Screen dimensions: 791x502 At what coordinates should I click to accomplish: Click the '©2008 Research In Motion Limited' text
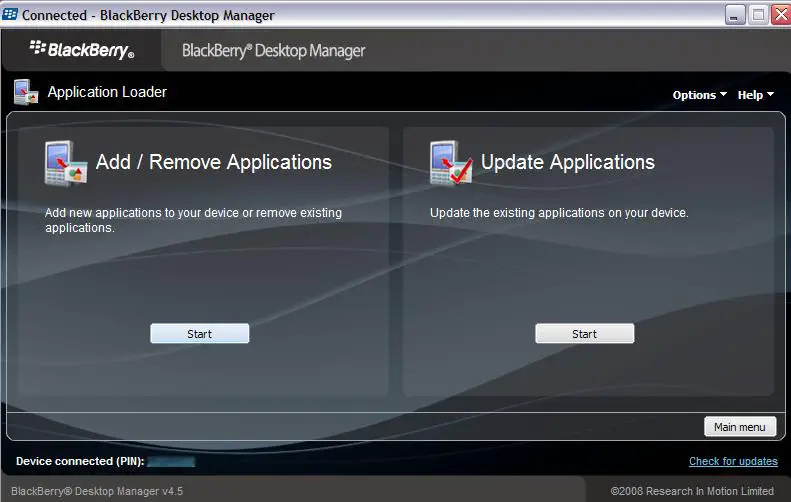[692, 491]
